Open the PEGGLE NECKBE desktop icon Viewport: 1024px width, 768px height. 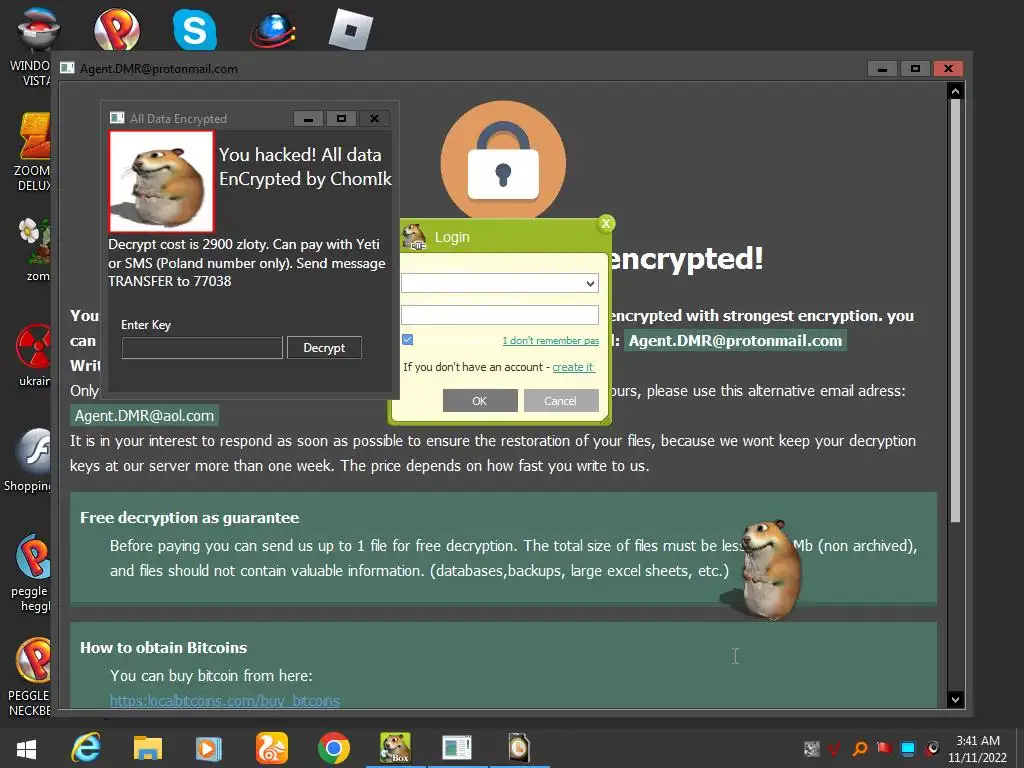(30, 677)
